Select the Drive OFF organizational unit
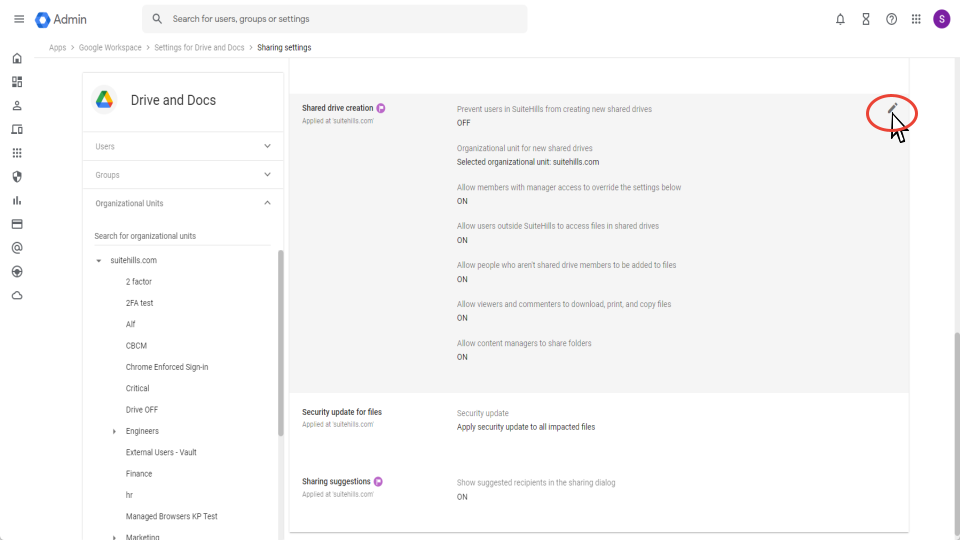 142,410
